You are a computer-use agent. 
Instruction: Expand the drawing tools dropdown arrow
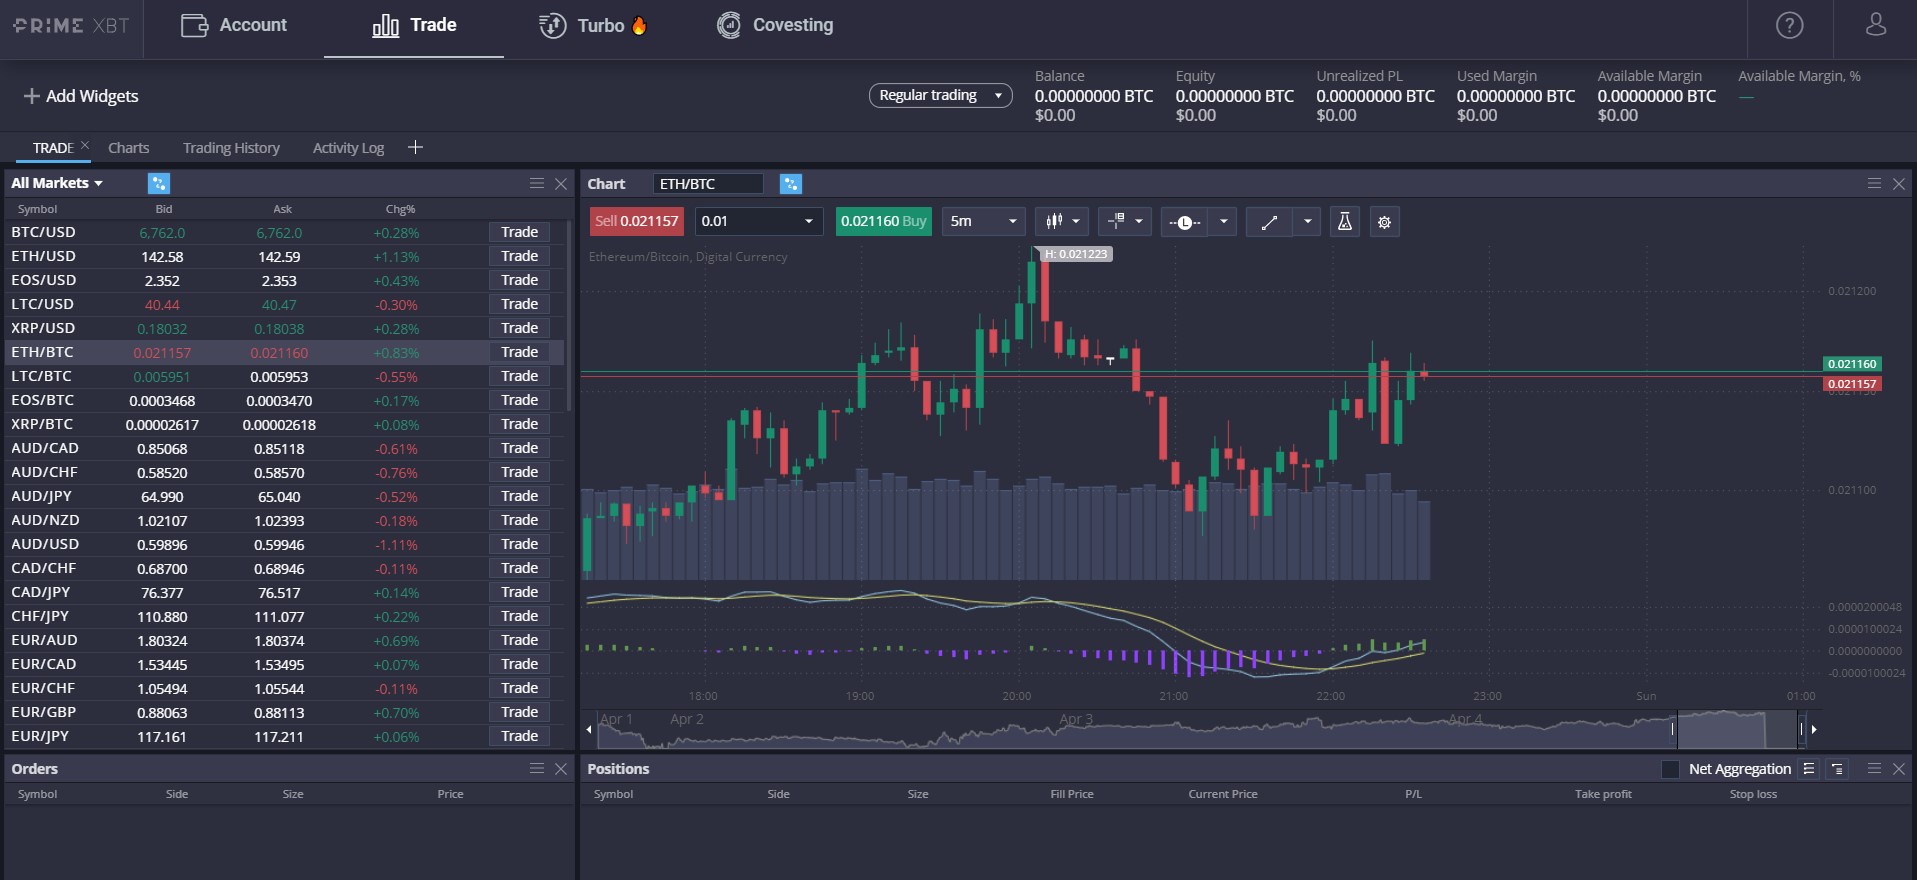1307,221
